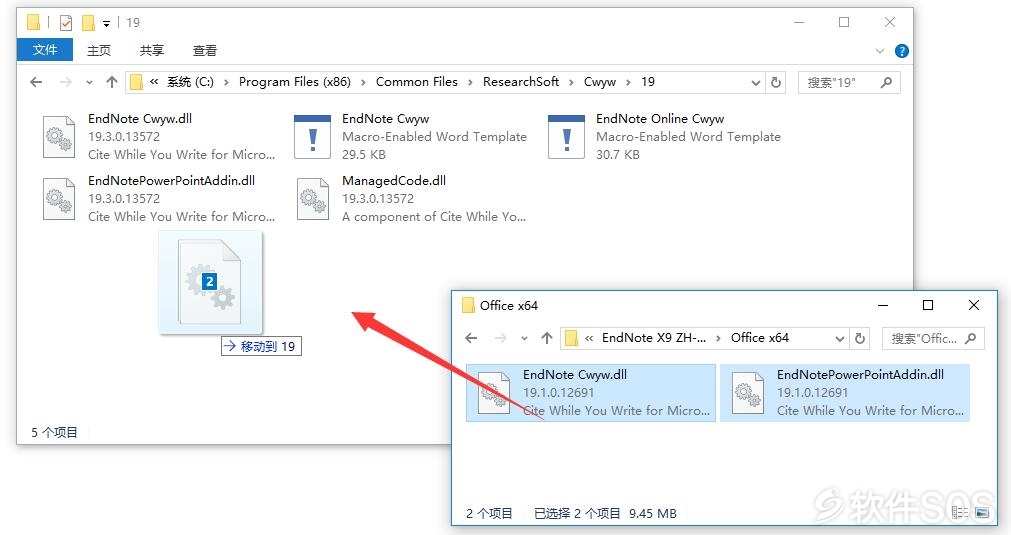
Task: Refresh the Office x64 folder view
Action: click(859, 338)
